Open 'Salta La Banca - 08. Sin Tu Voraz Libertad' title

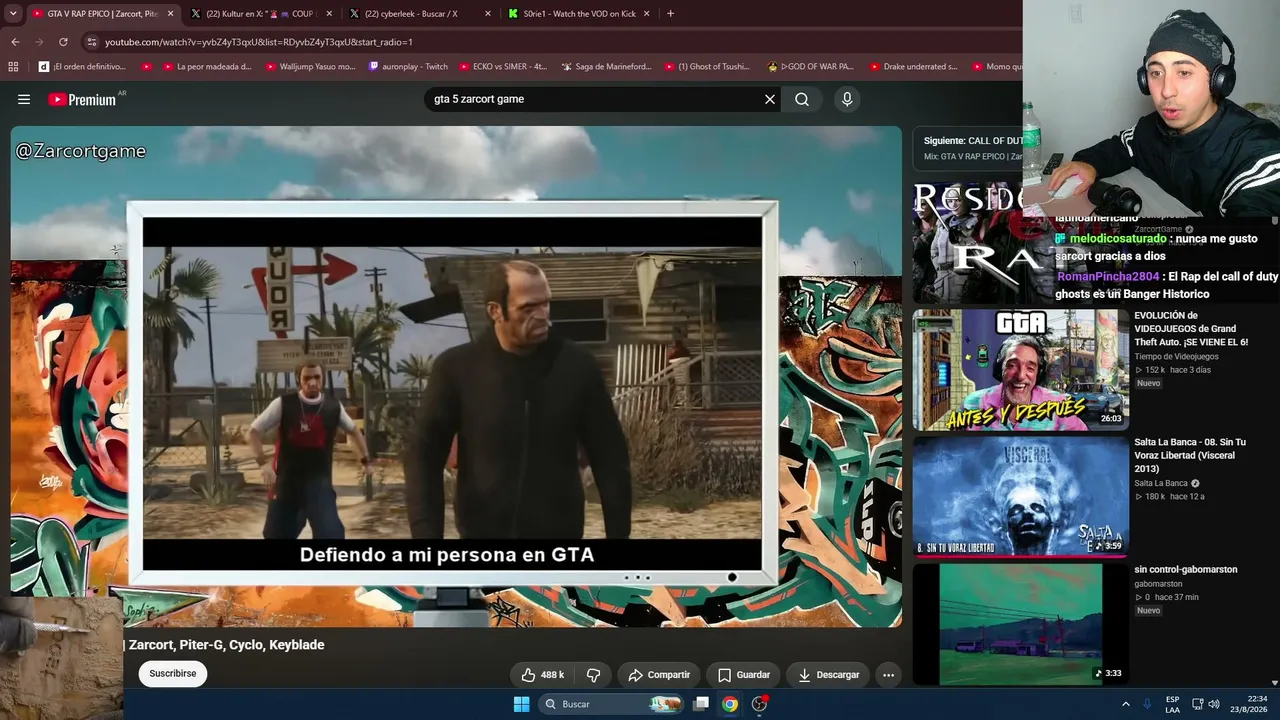coord(1190,455)
